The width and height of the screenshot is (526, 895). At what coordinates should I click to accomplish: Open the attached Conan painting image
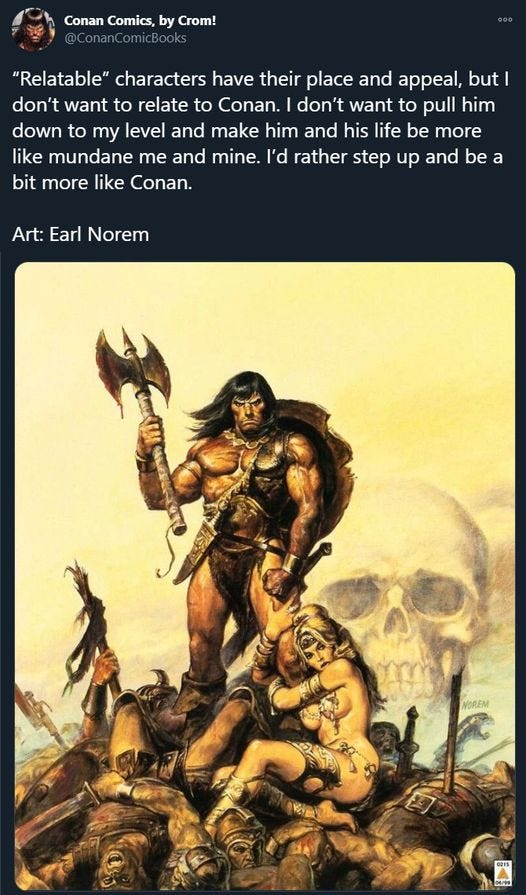[x=265, y=575]
